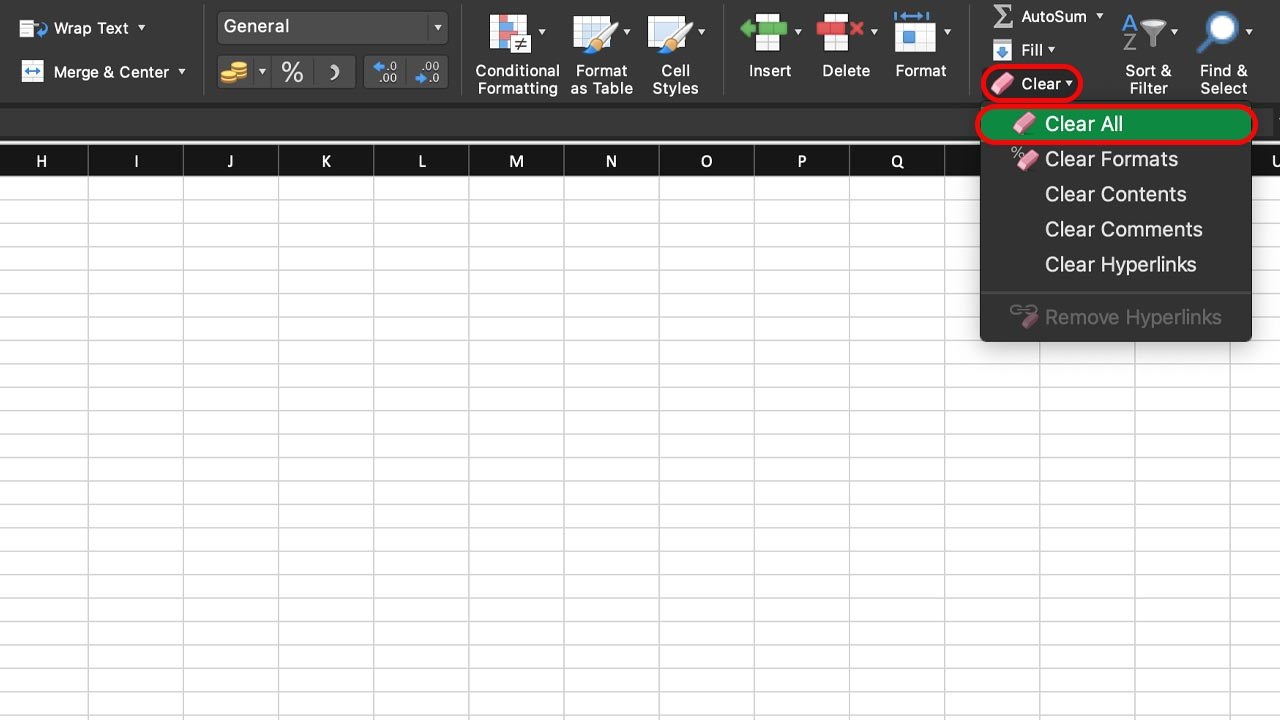Open Find & Select menu
1280x720 pixels.
(x=1224, y=54)
